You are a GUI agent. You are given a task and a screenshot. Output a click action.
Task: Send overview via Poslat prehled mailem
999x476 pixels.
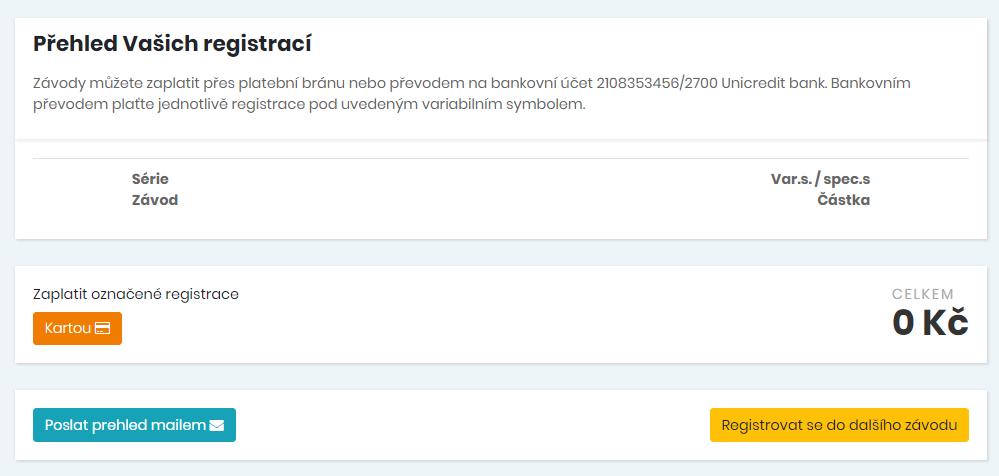click(134, 425)
